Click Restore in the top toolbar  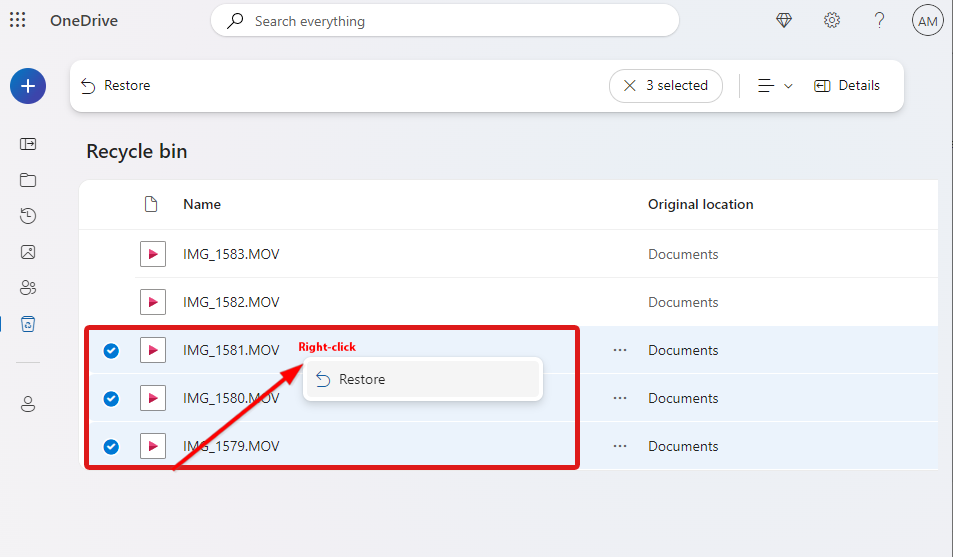116,86
